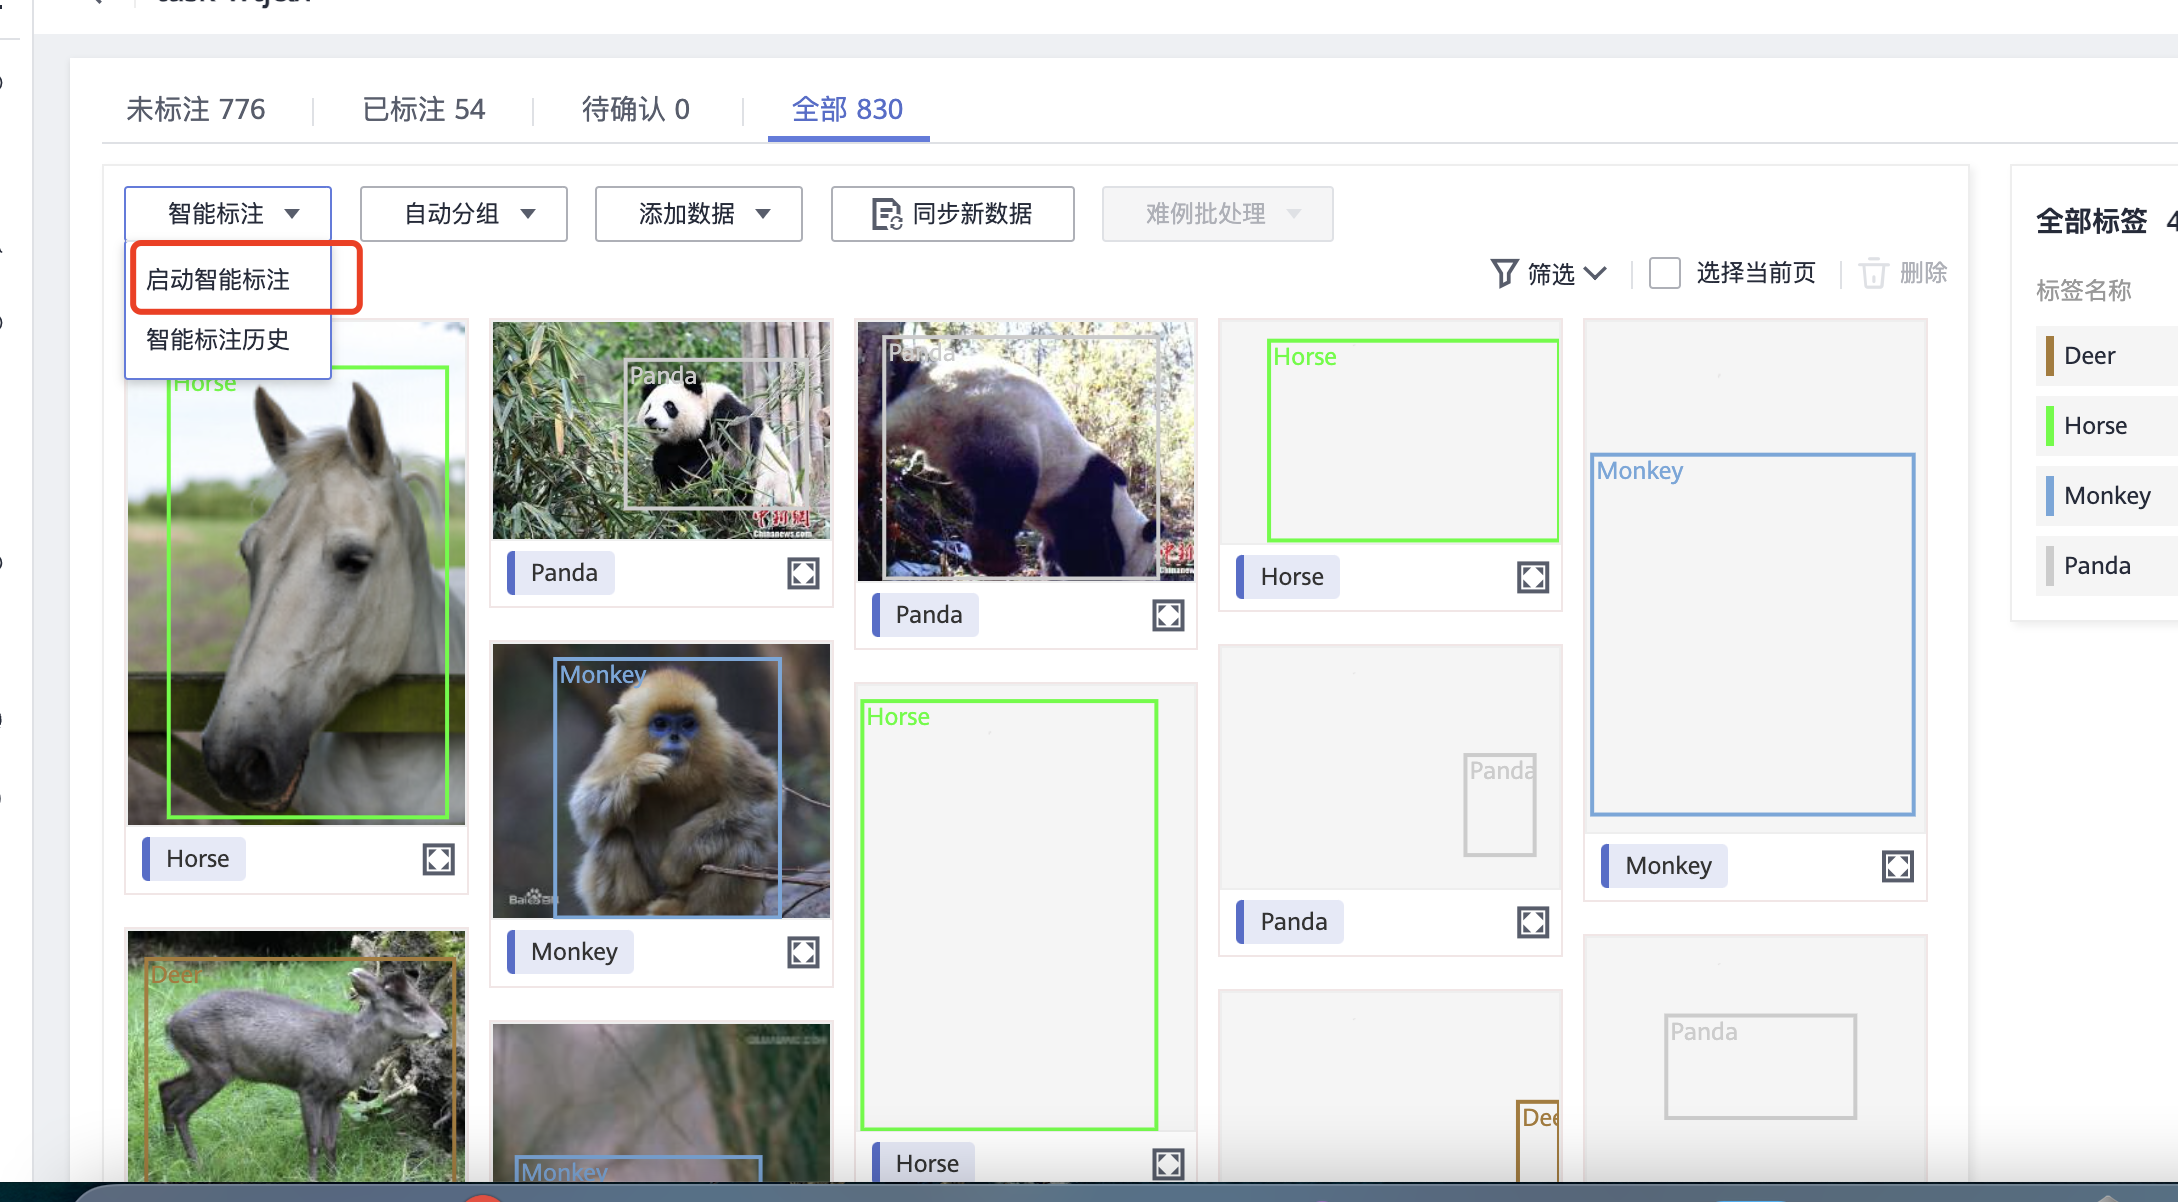Screen dimensions: 2178x1202
Task: Click the green Horse color bar
Action: click(x=2049, y=426)
